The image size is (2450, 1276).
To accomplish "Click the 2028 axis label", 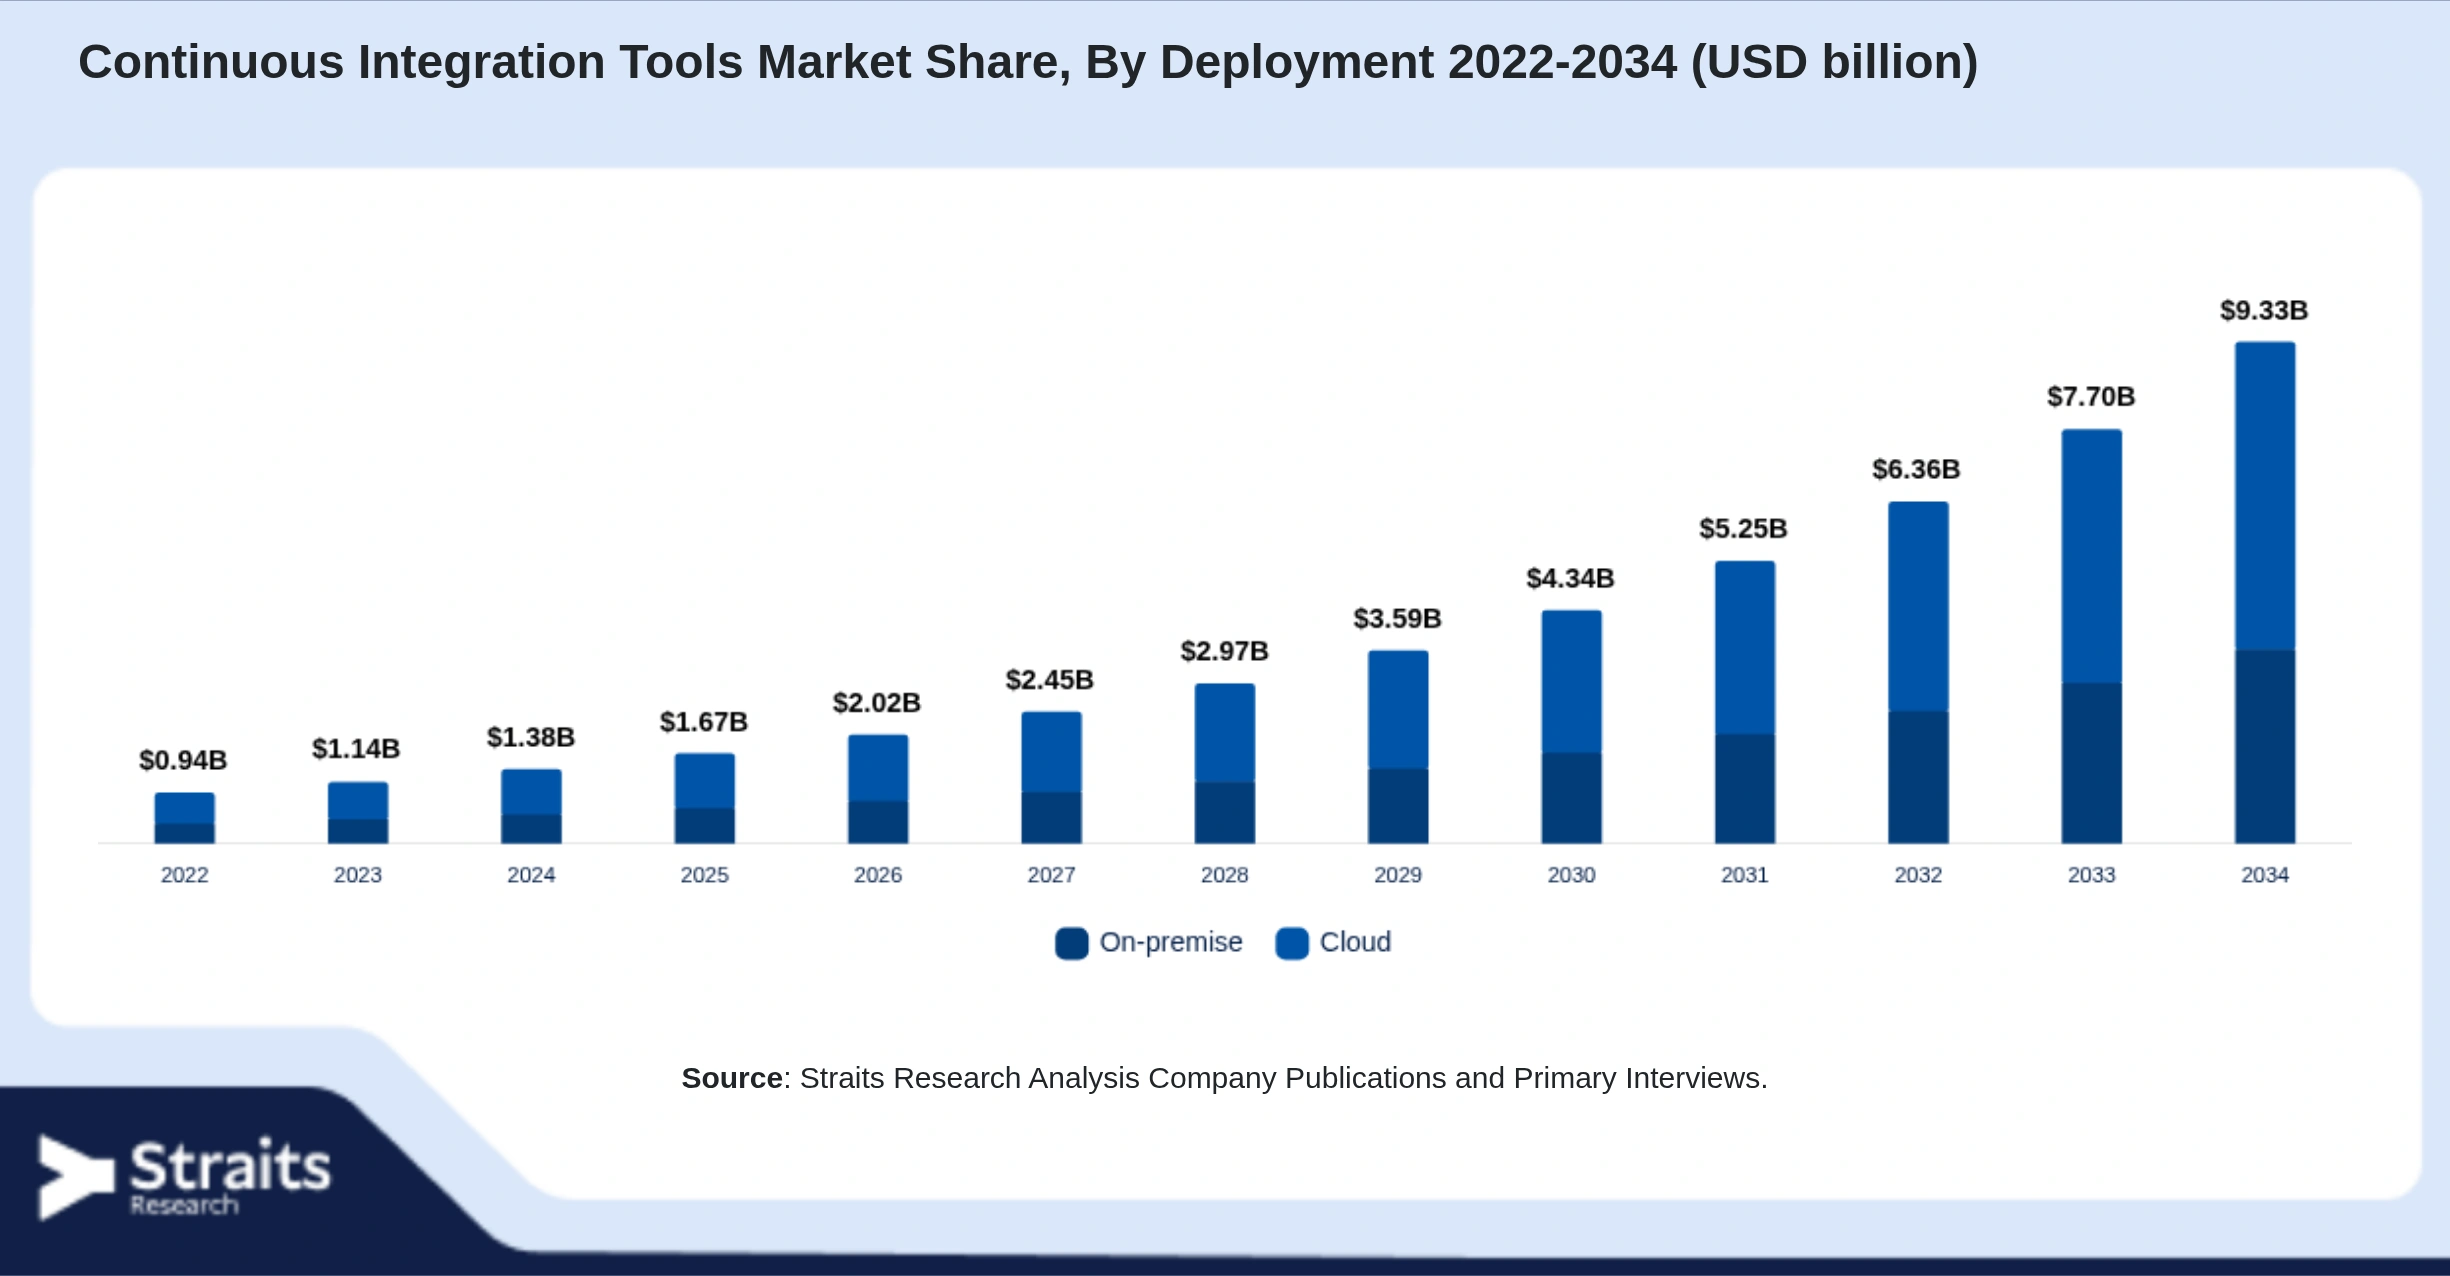I will tap(1225, 875).
